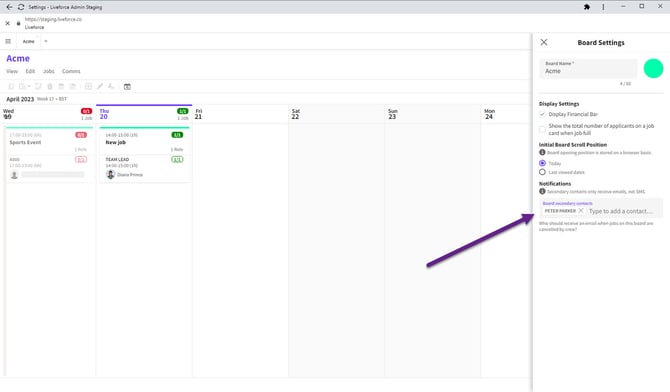670x392 pixels.
Task: Select the Last viewed dates radio button
Action: point(542,172)
